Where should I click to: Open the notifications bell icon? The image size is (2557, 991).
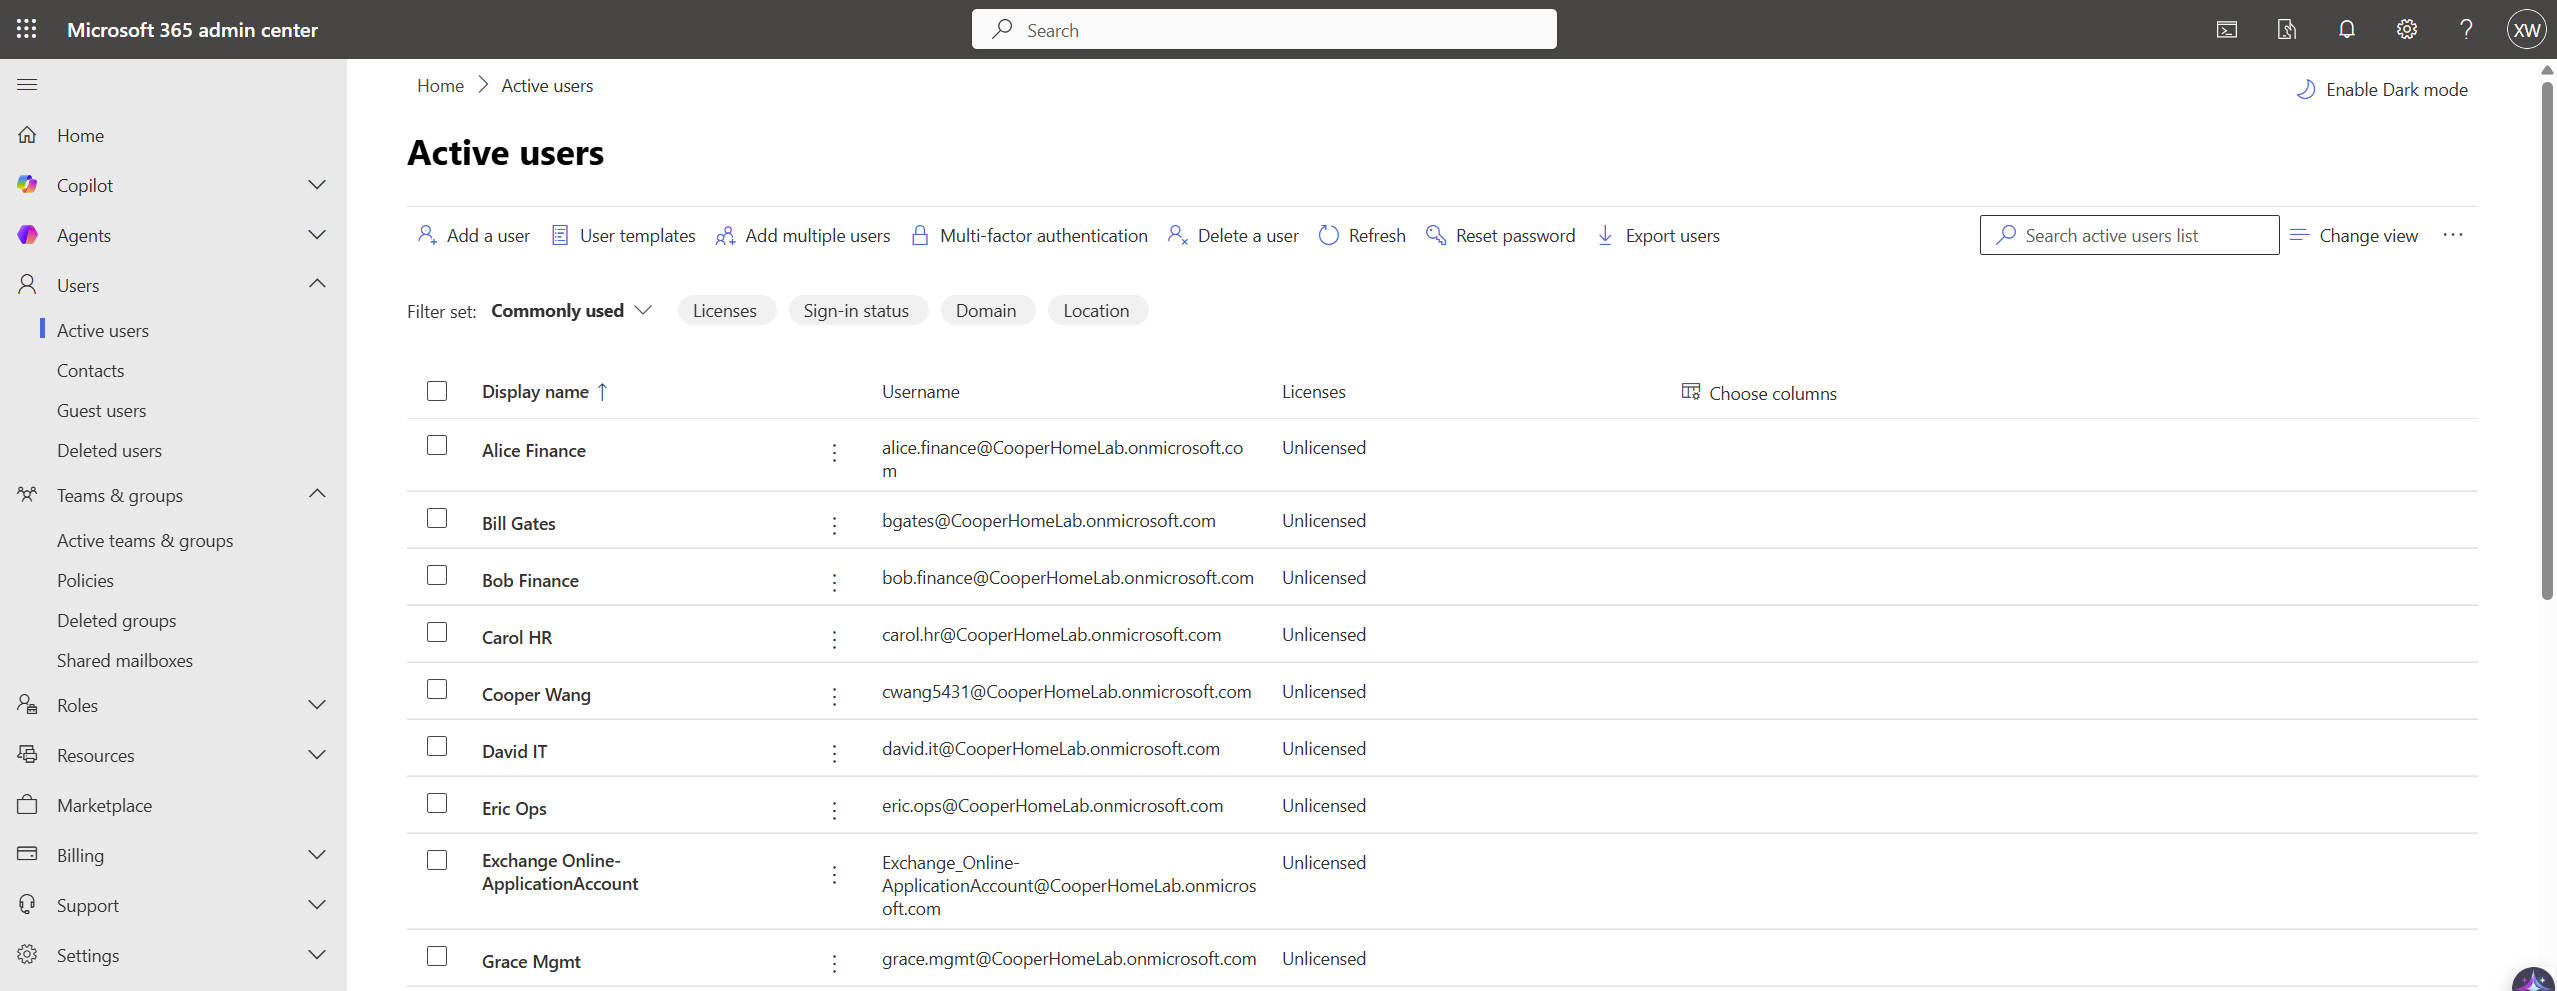[x=2346, y=29]
